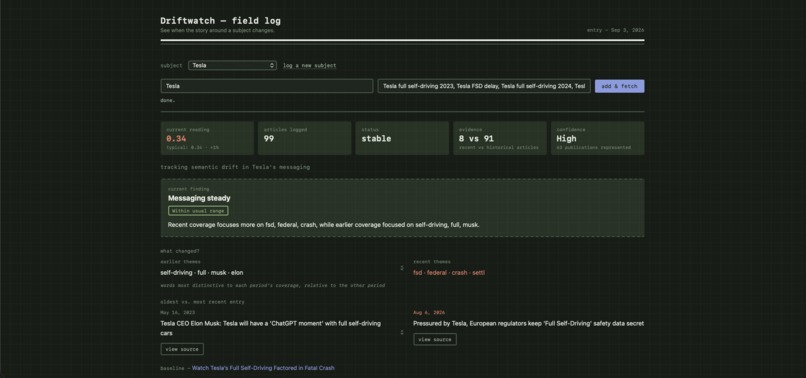
Task: Click the 'what changed?' section label
Action: coord(180,251)
